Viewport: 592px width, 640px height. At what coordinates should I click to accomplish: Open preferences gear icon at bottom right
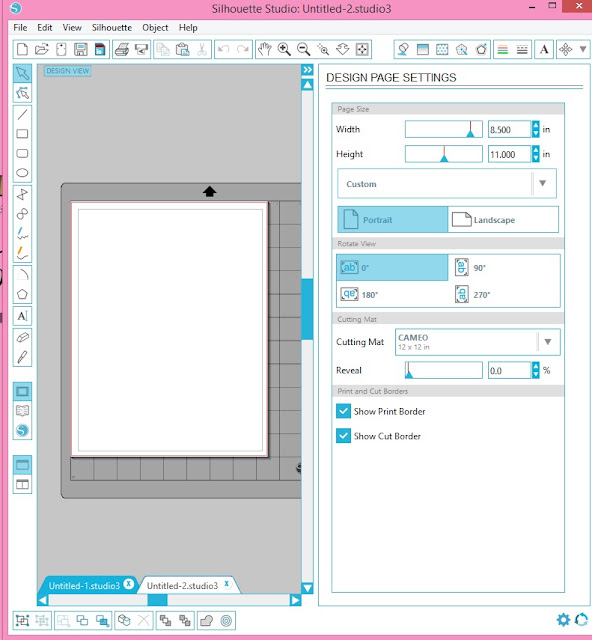point(563,620)
